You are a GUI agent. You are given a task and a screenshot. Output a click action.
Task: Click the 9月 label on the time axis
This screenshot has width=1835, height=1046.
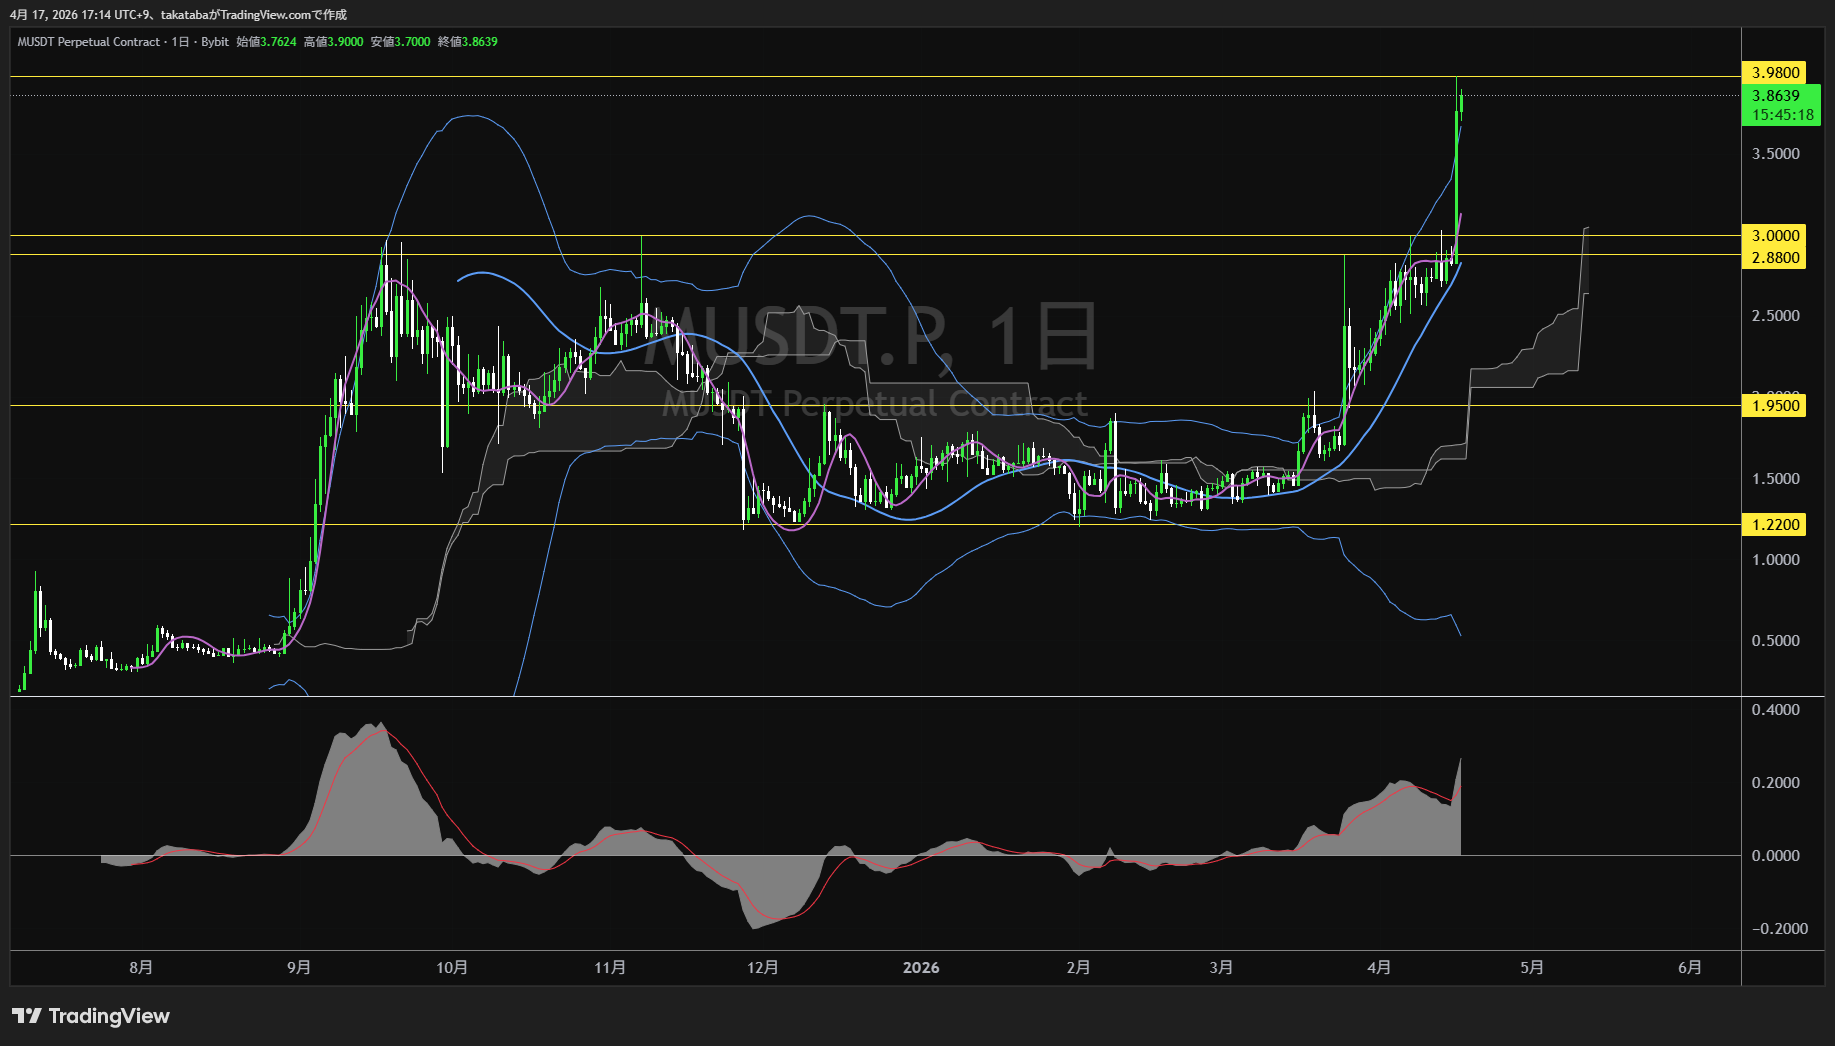point(298,967)
